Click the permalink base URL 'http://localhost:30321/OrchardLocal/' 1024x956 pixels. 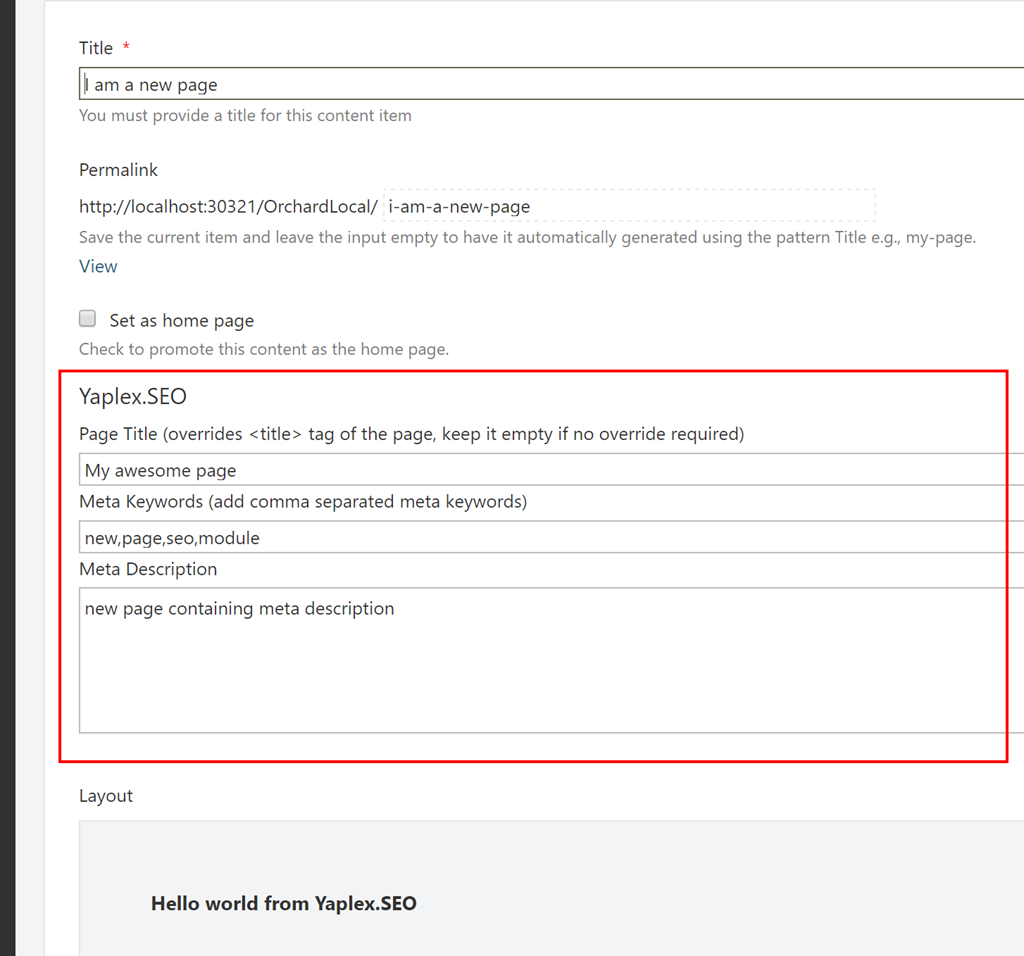pyautogui.click(x=228, y=207)
